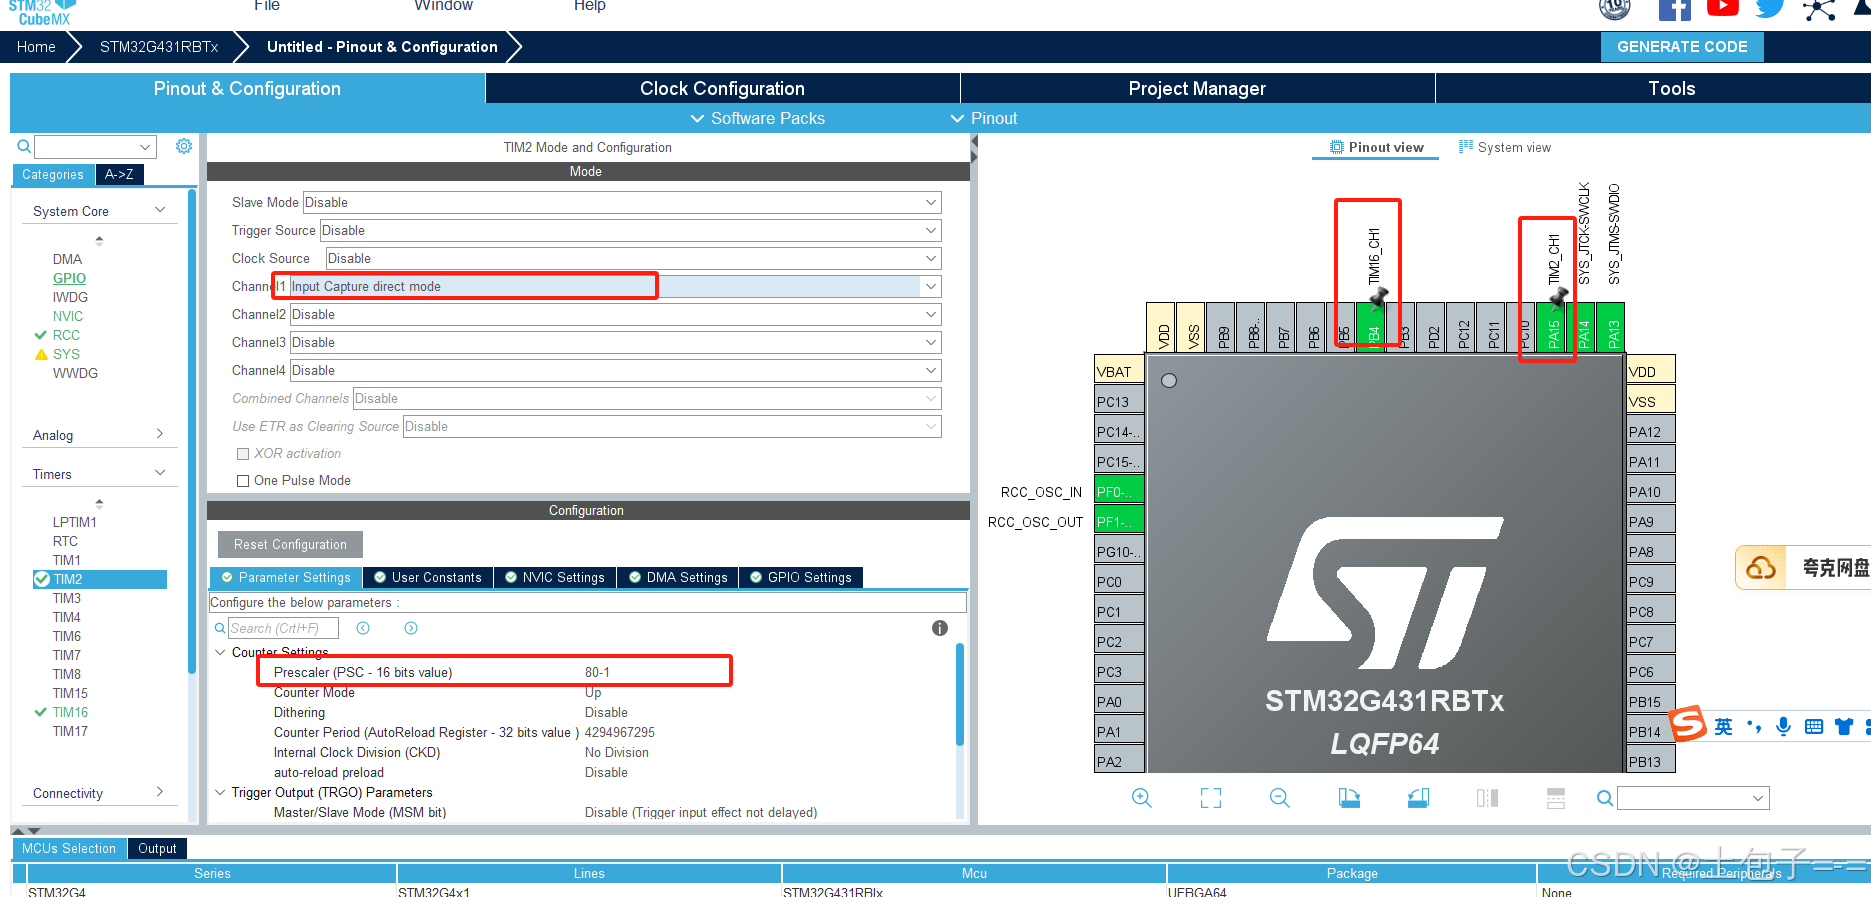Viewport: 1871px width, 897px height.
Task: Expand the Analog category
Action: [x=160, y=434]
